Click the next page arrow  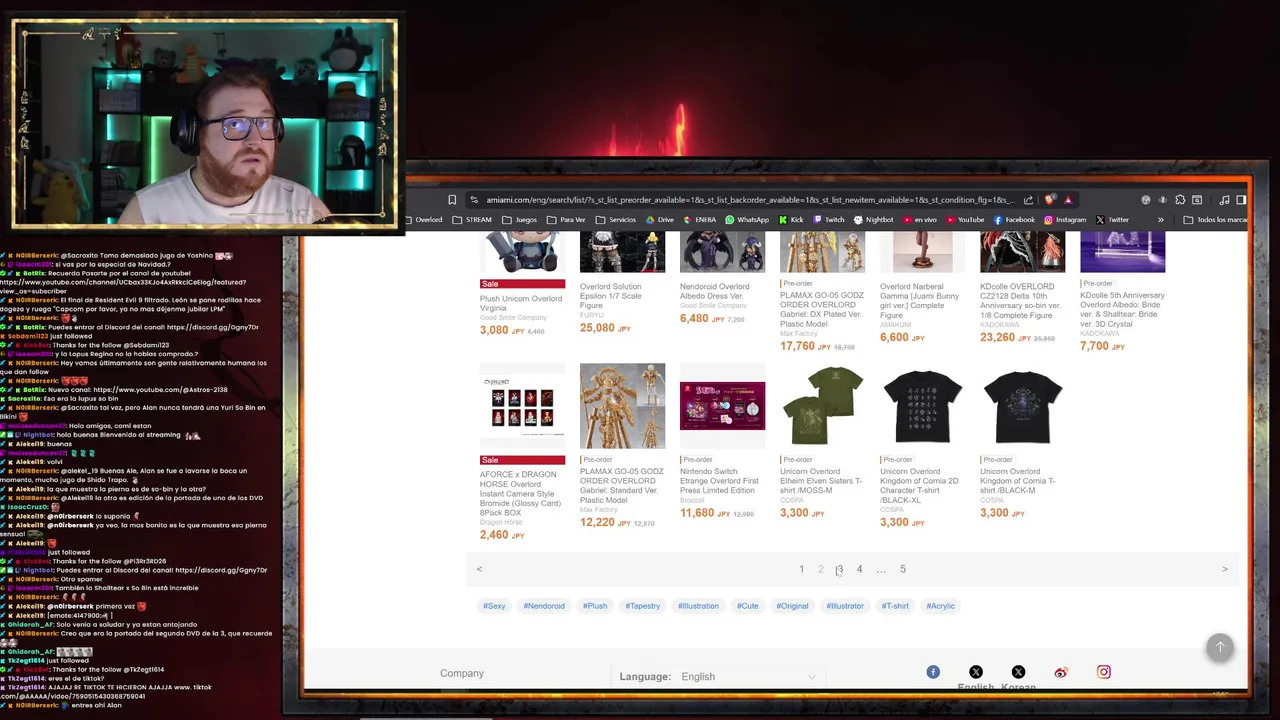pos(1225,569)
